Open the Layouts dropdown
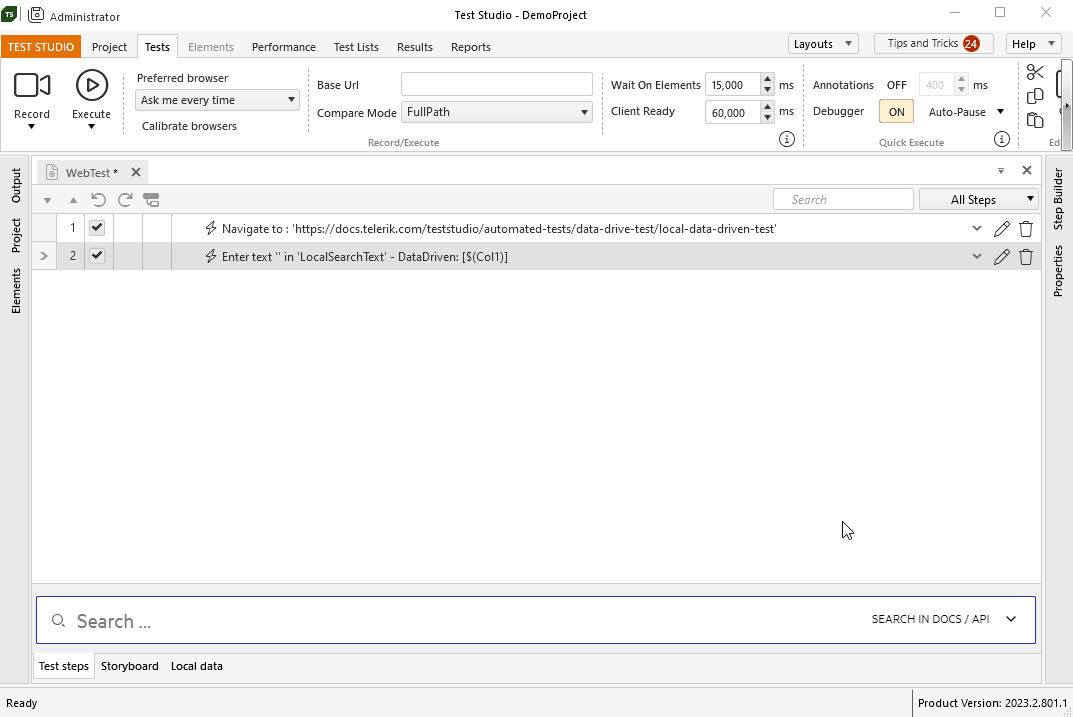Viewport: 1073px width, 717px height. [823, 44]
